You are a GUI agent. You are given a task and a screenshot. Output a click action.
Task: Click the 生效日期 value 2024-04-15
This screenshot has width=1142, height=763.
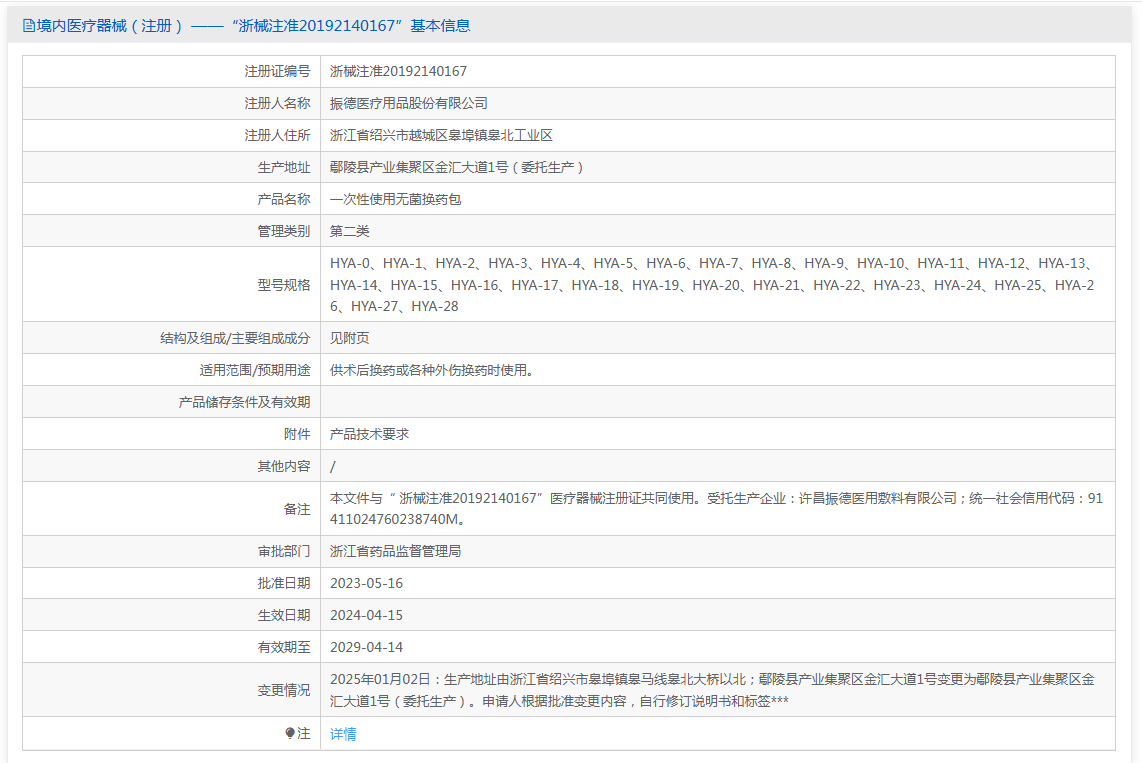(x=366, y=615)
